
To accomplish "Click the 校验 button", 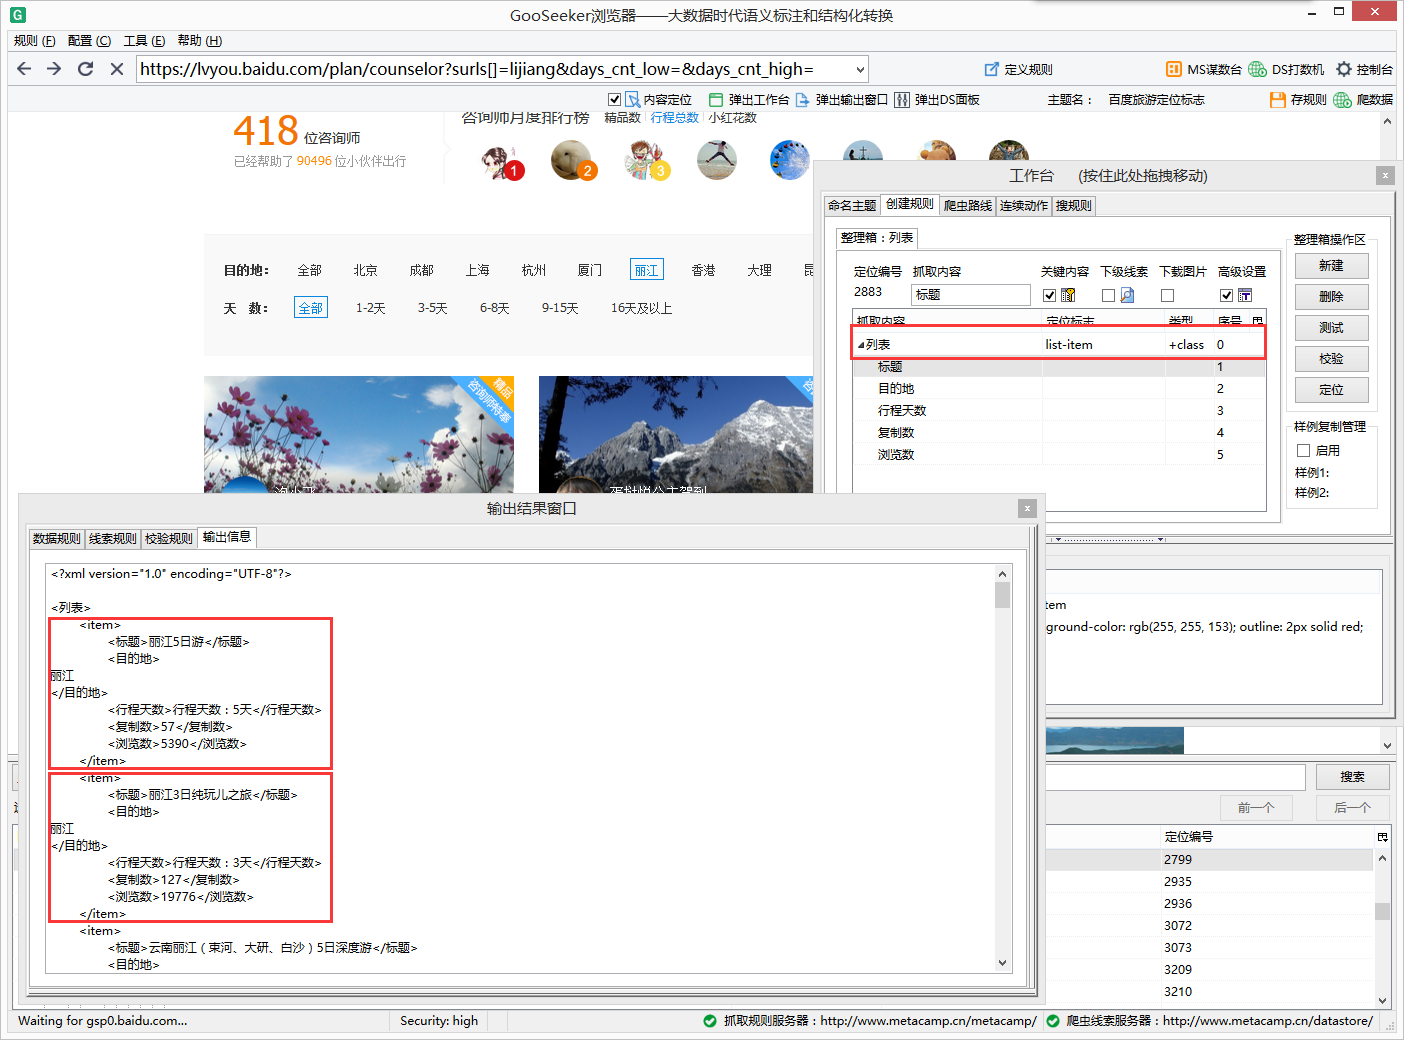I will pos(1331,359).
